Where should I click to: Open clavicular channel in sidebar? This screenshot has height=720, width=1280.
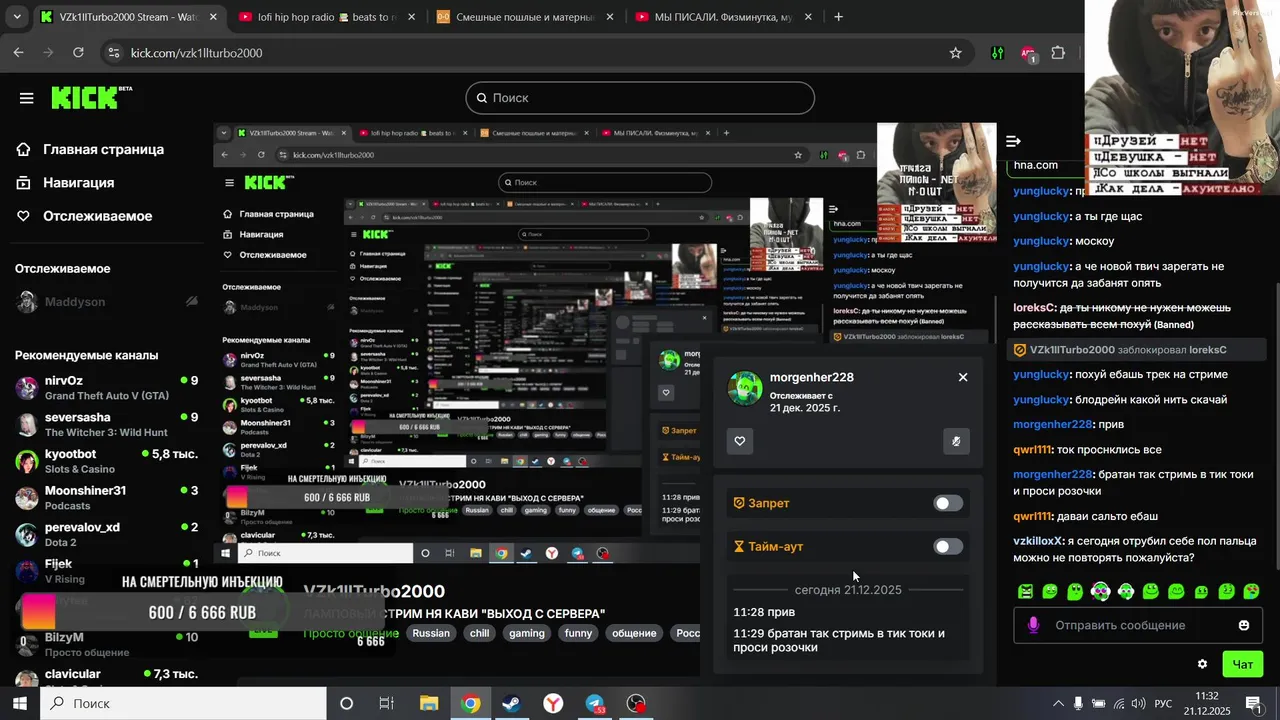coord(105,675)
